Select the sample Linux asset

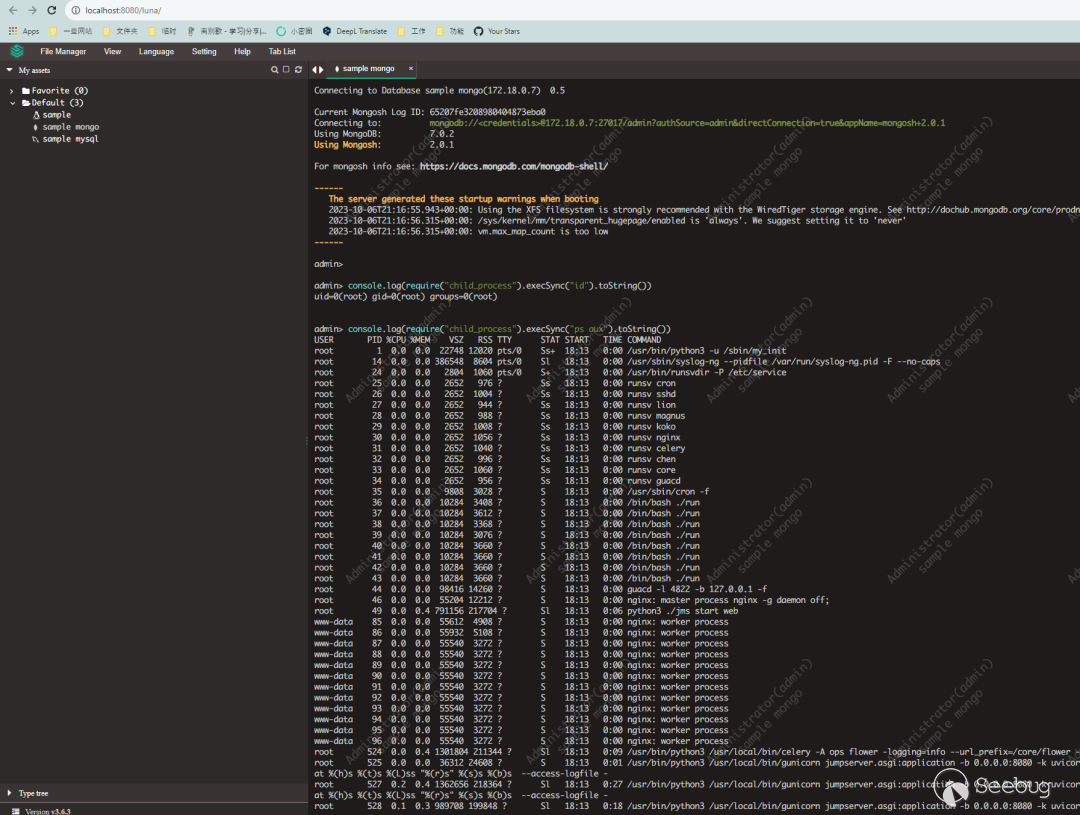[56, 115]
